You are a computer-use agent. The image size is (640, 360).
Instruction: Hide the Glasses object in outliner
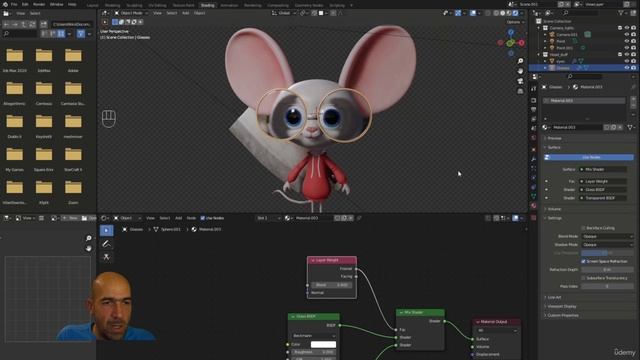pyautogui.click(x=627, y=68)
